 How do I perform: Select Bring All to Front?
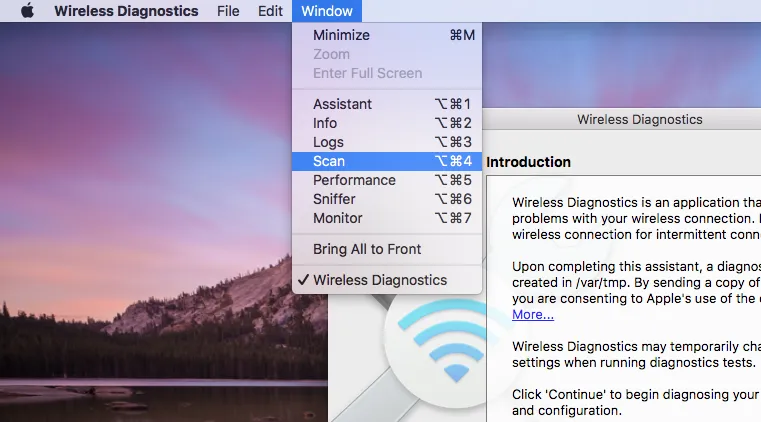click(x=367, y=249)
